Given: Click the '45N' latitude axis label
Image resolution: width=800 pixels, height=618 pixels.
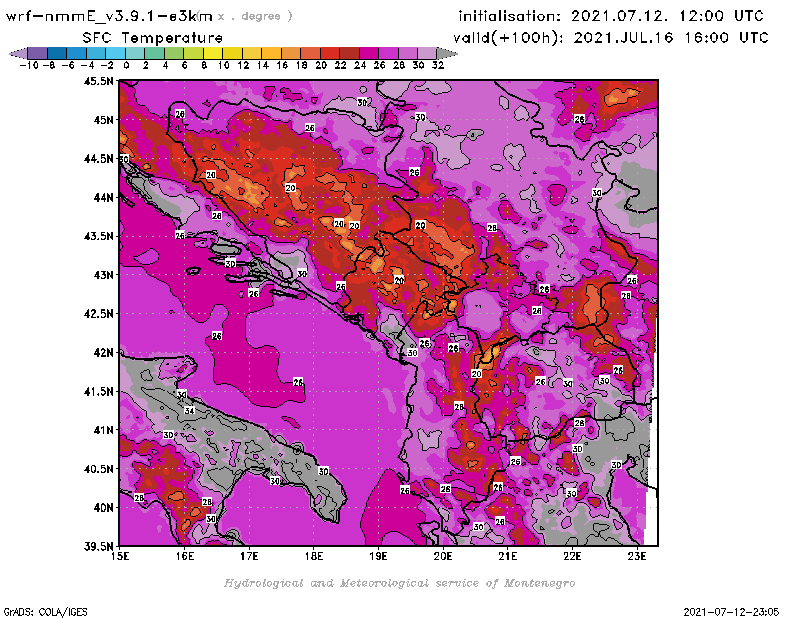Looking at the screenshot, I should coord(103,120).
